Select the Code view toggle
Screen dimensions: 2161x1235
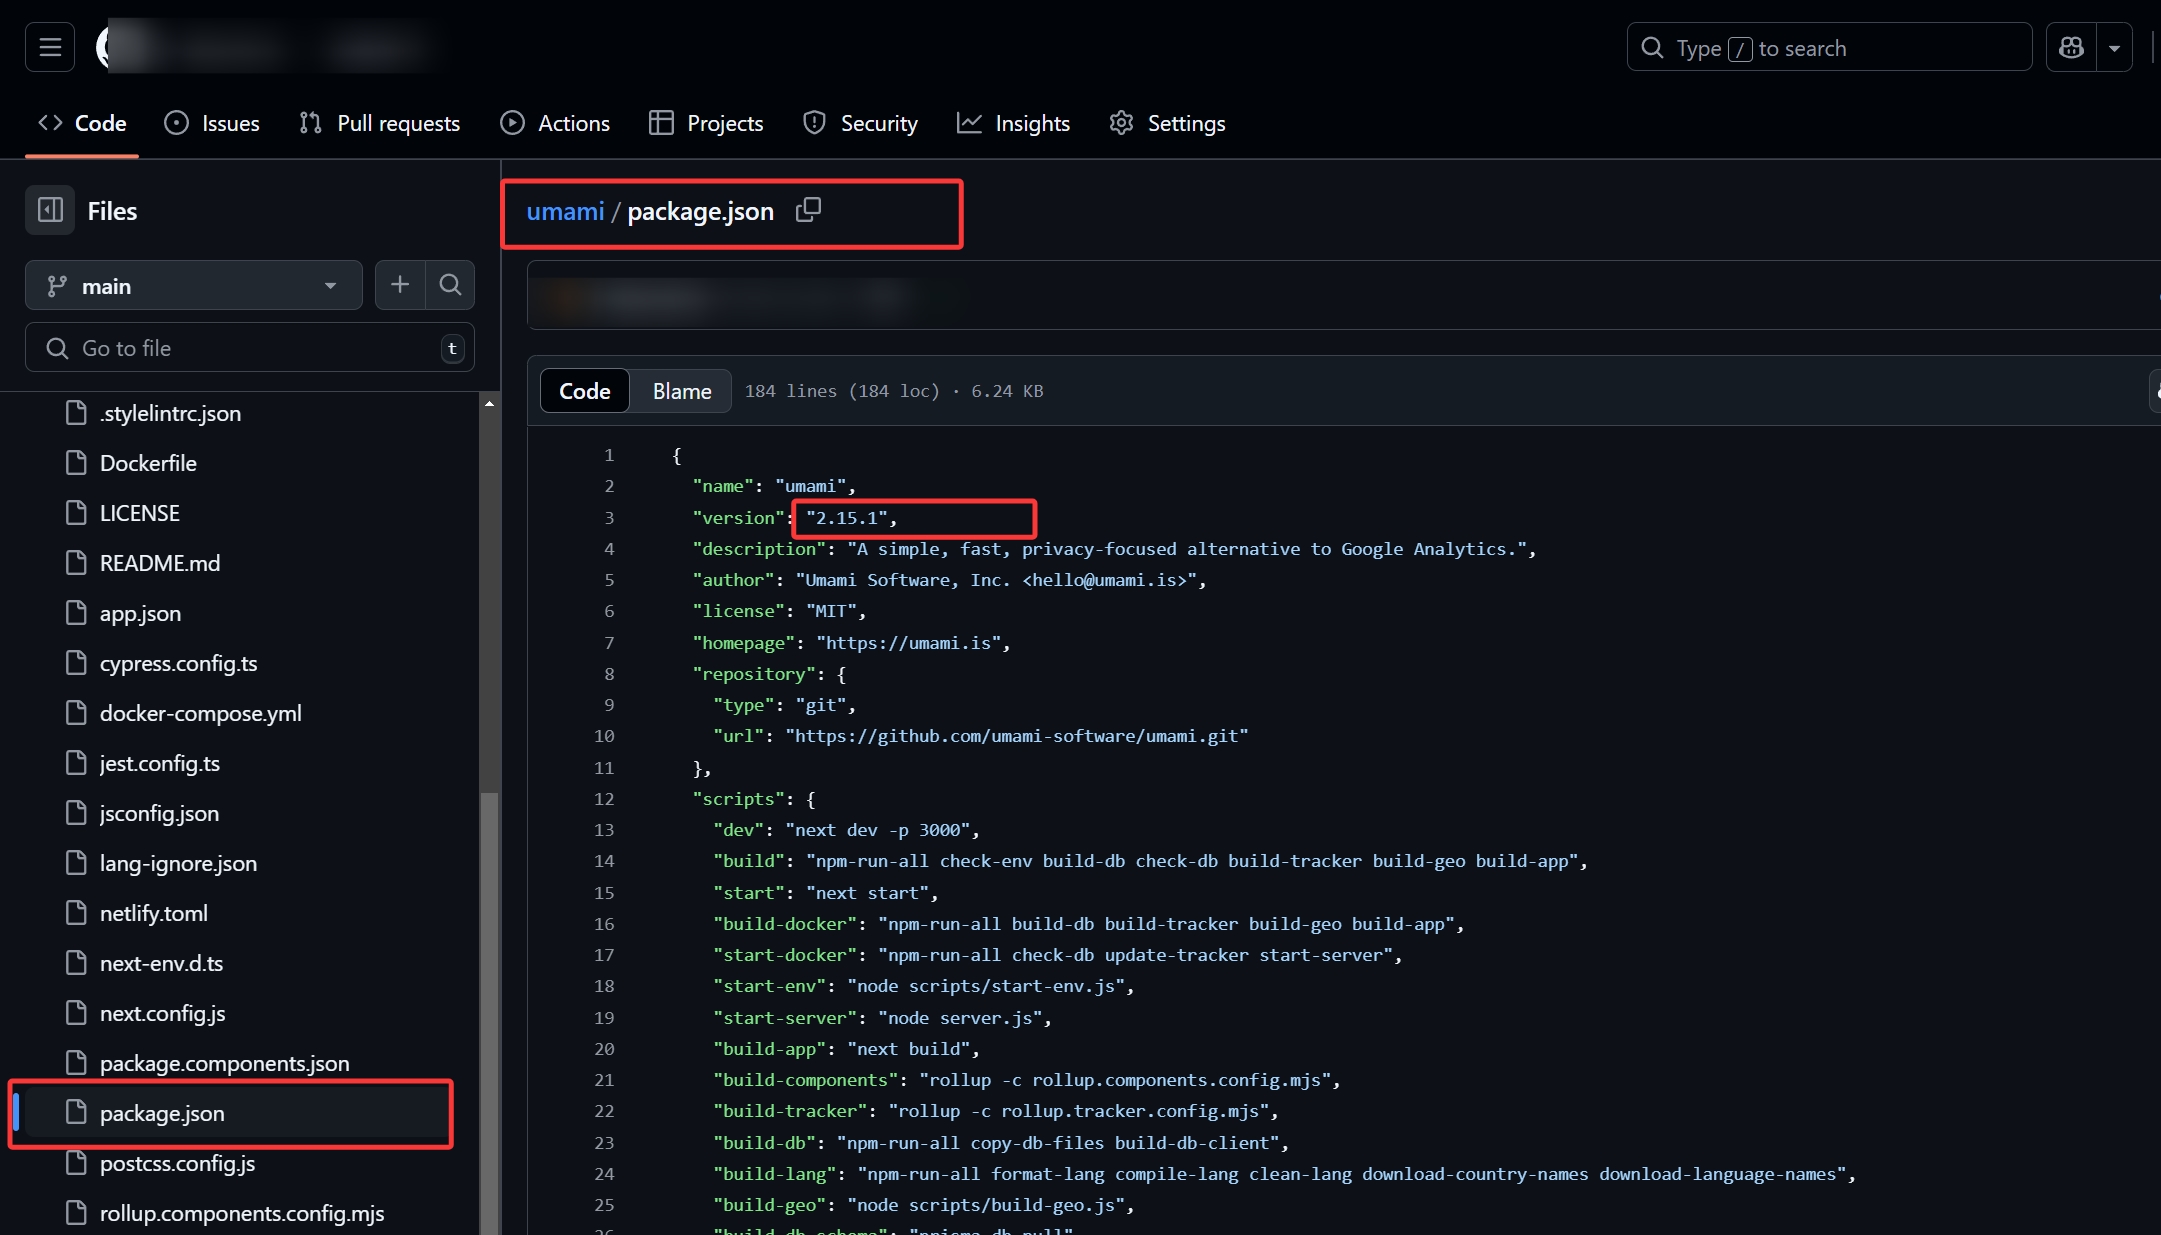tap(585, 391)
